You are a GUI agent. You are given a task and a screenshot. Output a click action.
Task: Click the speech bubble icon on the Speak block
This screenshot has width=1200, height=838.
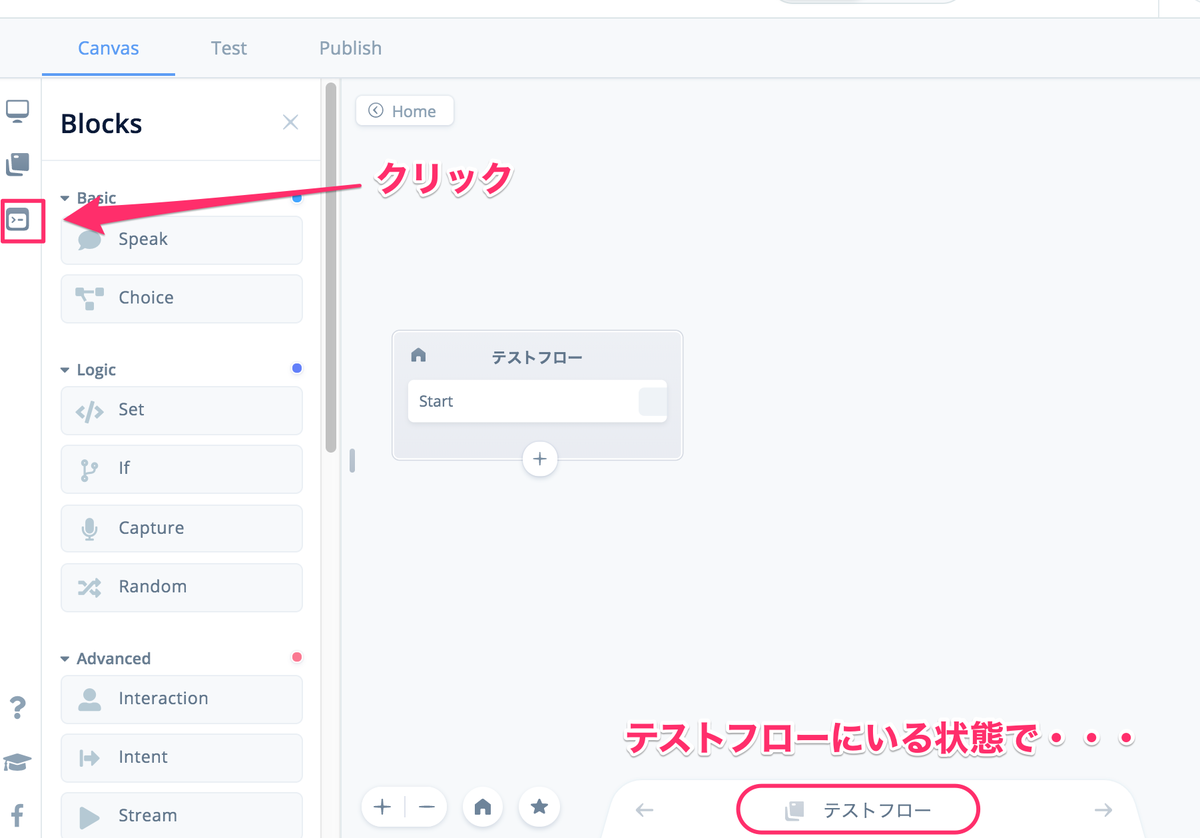click(88, 239)
